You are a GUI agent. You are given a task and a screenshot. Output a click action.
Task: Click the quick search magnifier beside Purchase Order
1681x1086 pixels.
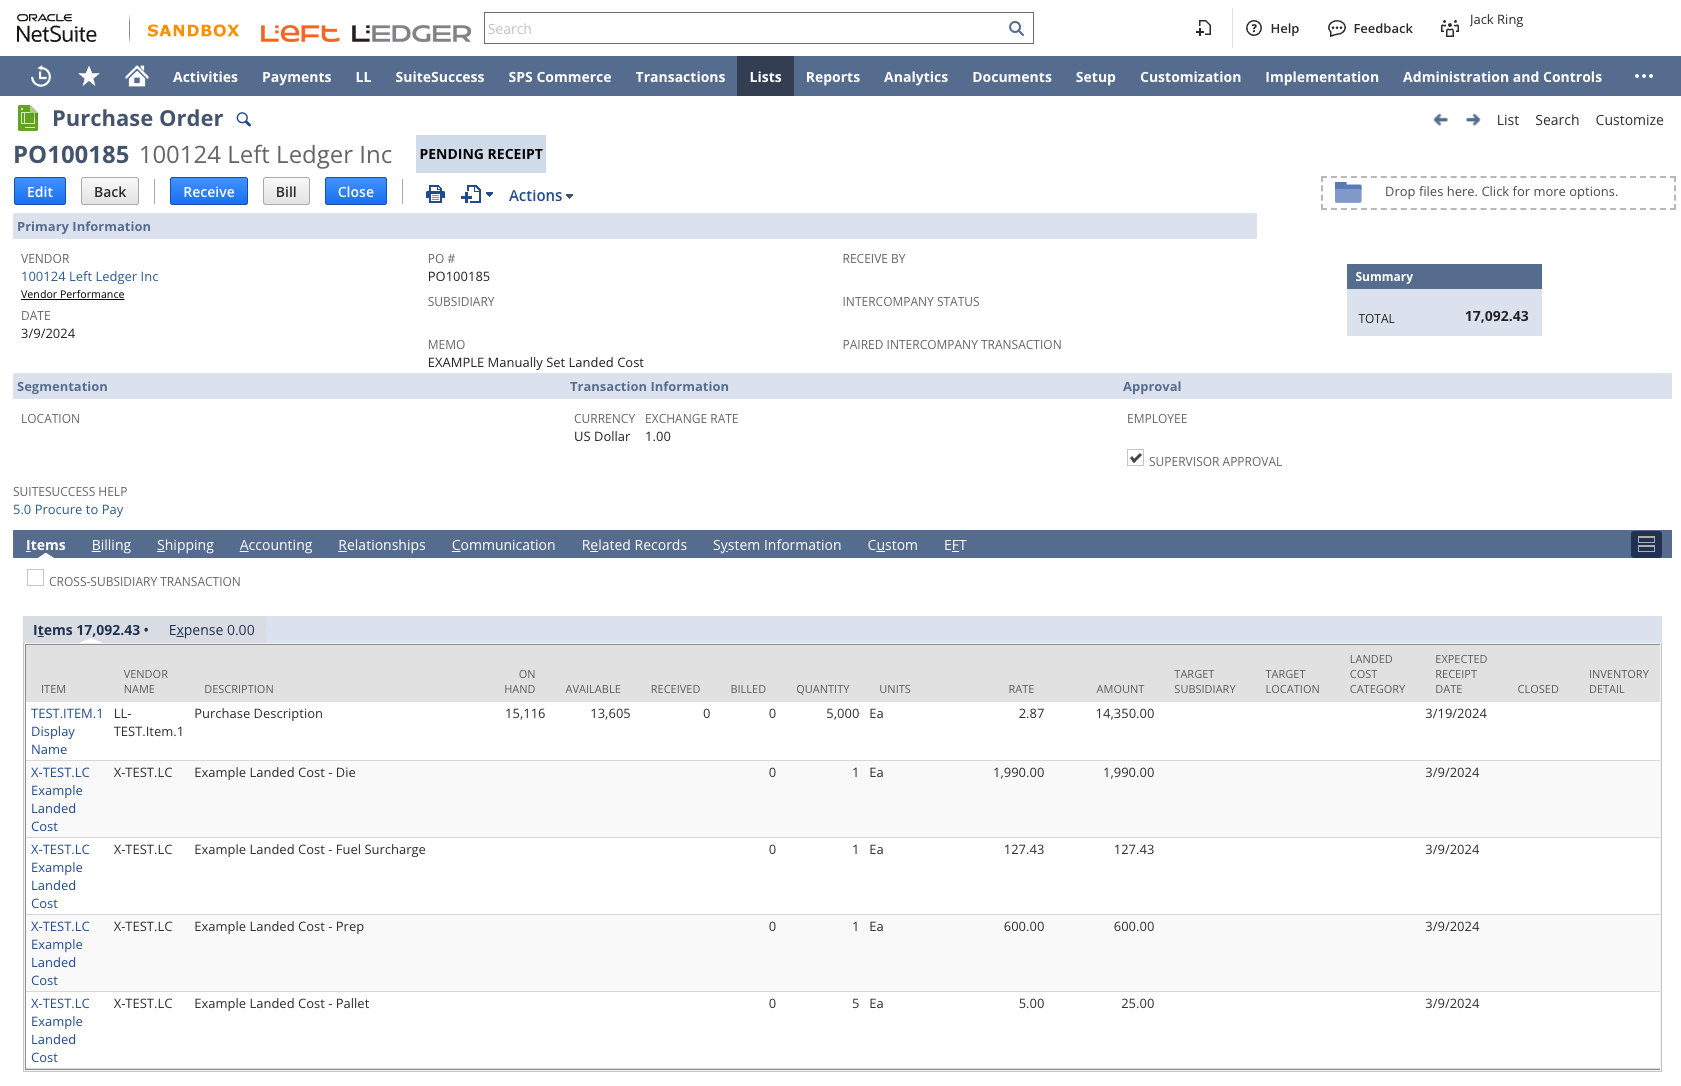243,119
